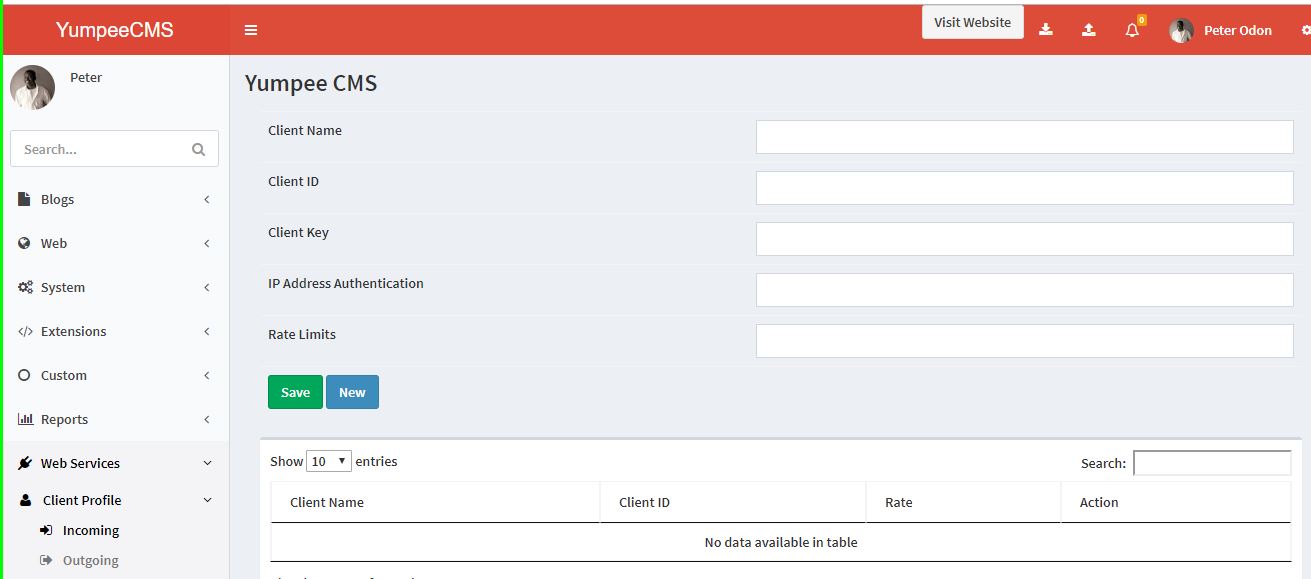1311x579 pixels.
Task: Click the Extensions code icon
Action: tap(25, 331)
